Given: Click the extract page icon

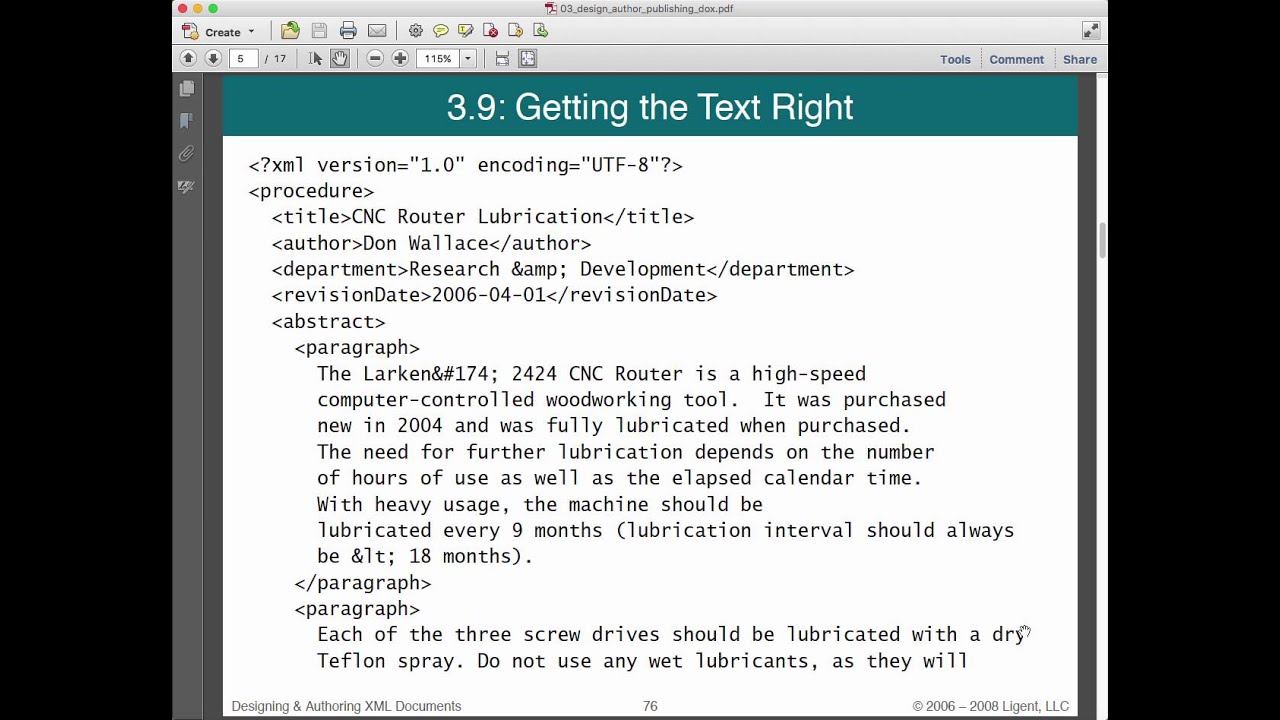Looking at the screenshot, I should pyautogui.click(x=540, y=31).
